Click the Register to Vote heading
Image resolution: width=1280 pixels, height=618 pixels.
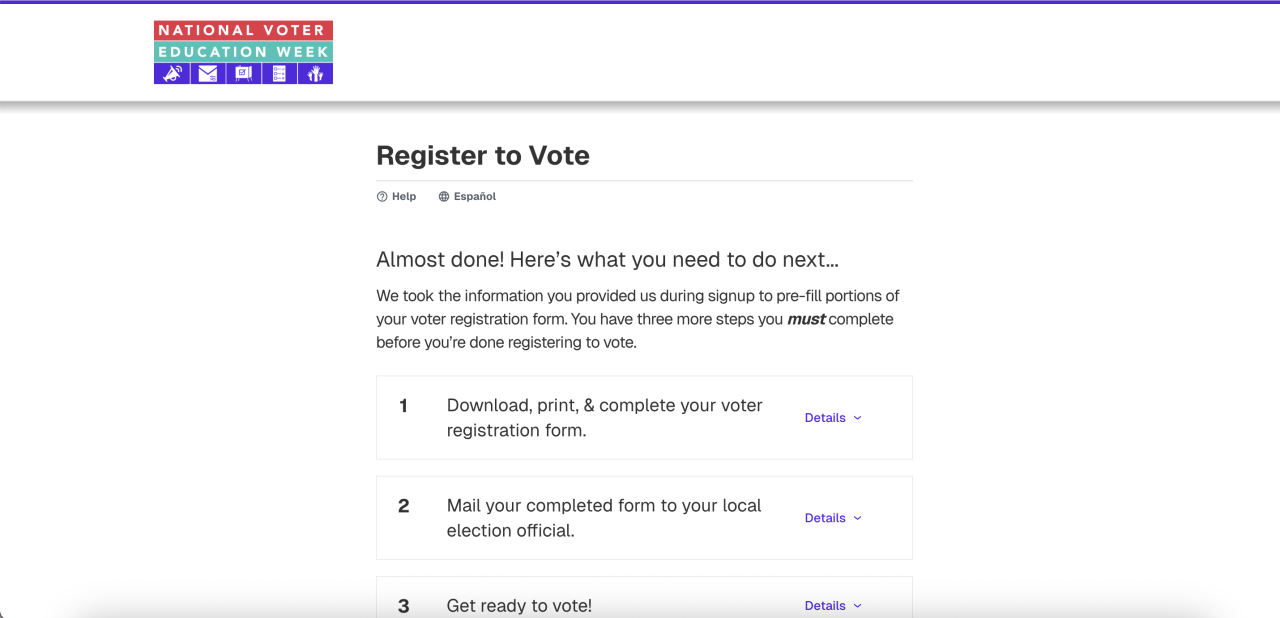click(483, 156)
